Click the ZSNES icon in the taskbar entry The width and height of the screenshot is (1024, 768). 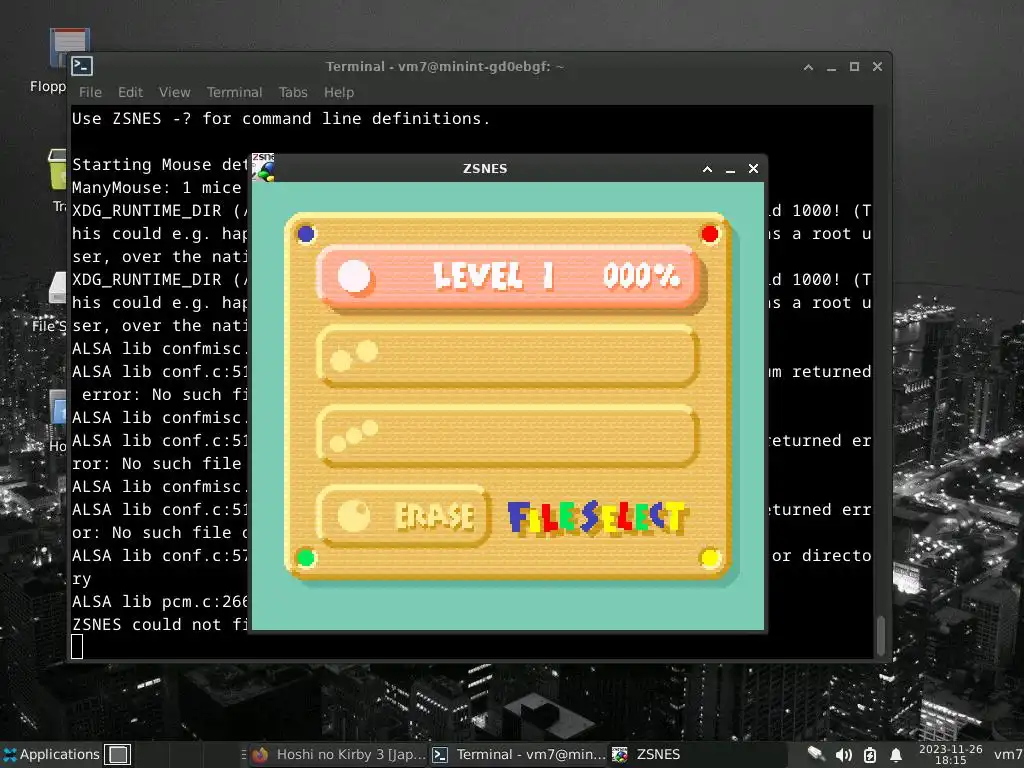[620, 754]
